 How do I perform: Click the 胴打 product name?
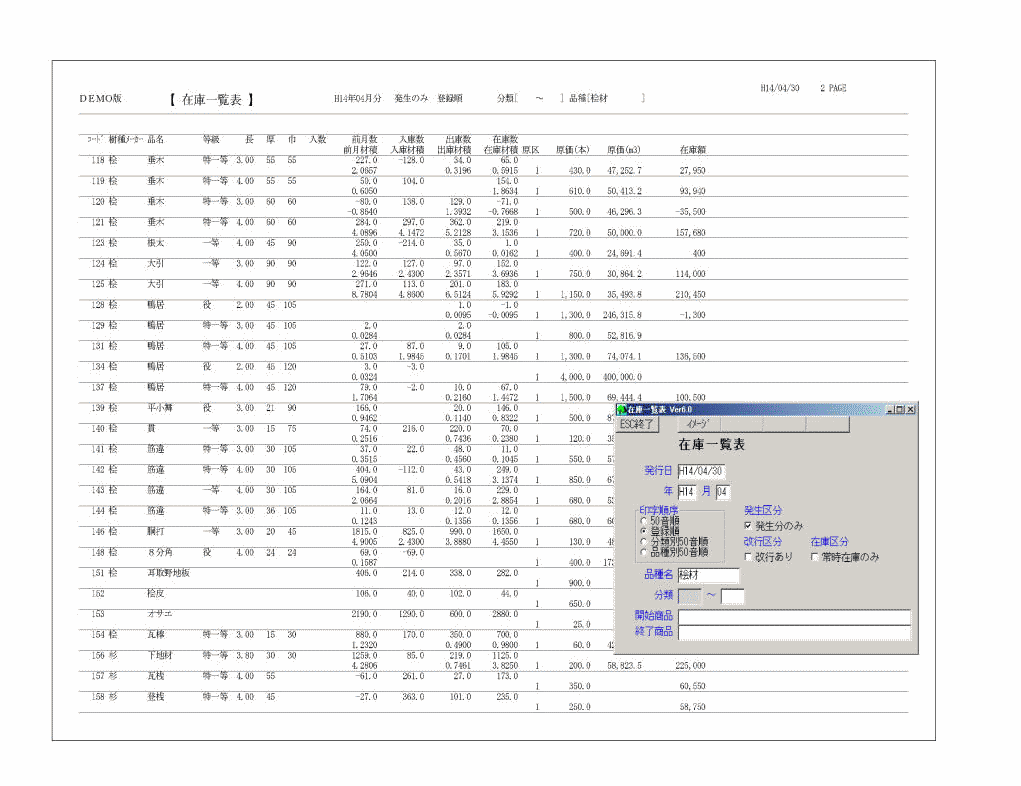(x=156, y=532)
